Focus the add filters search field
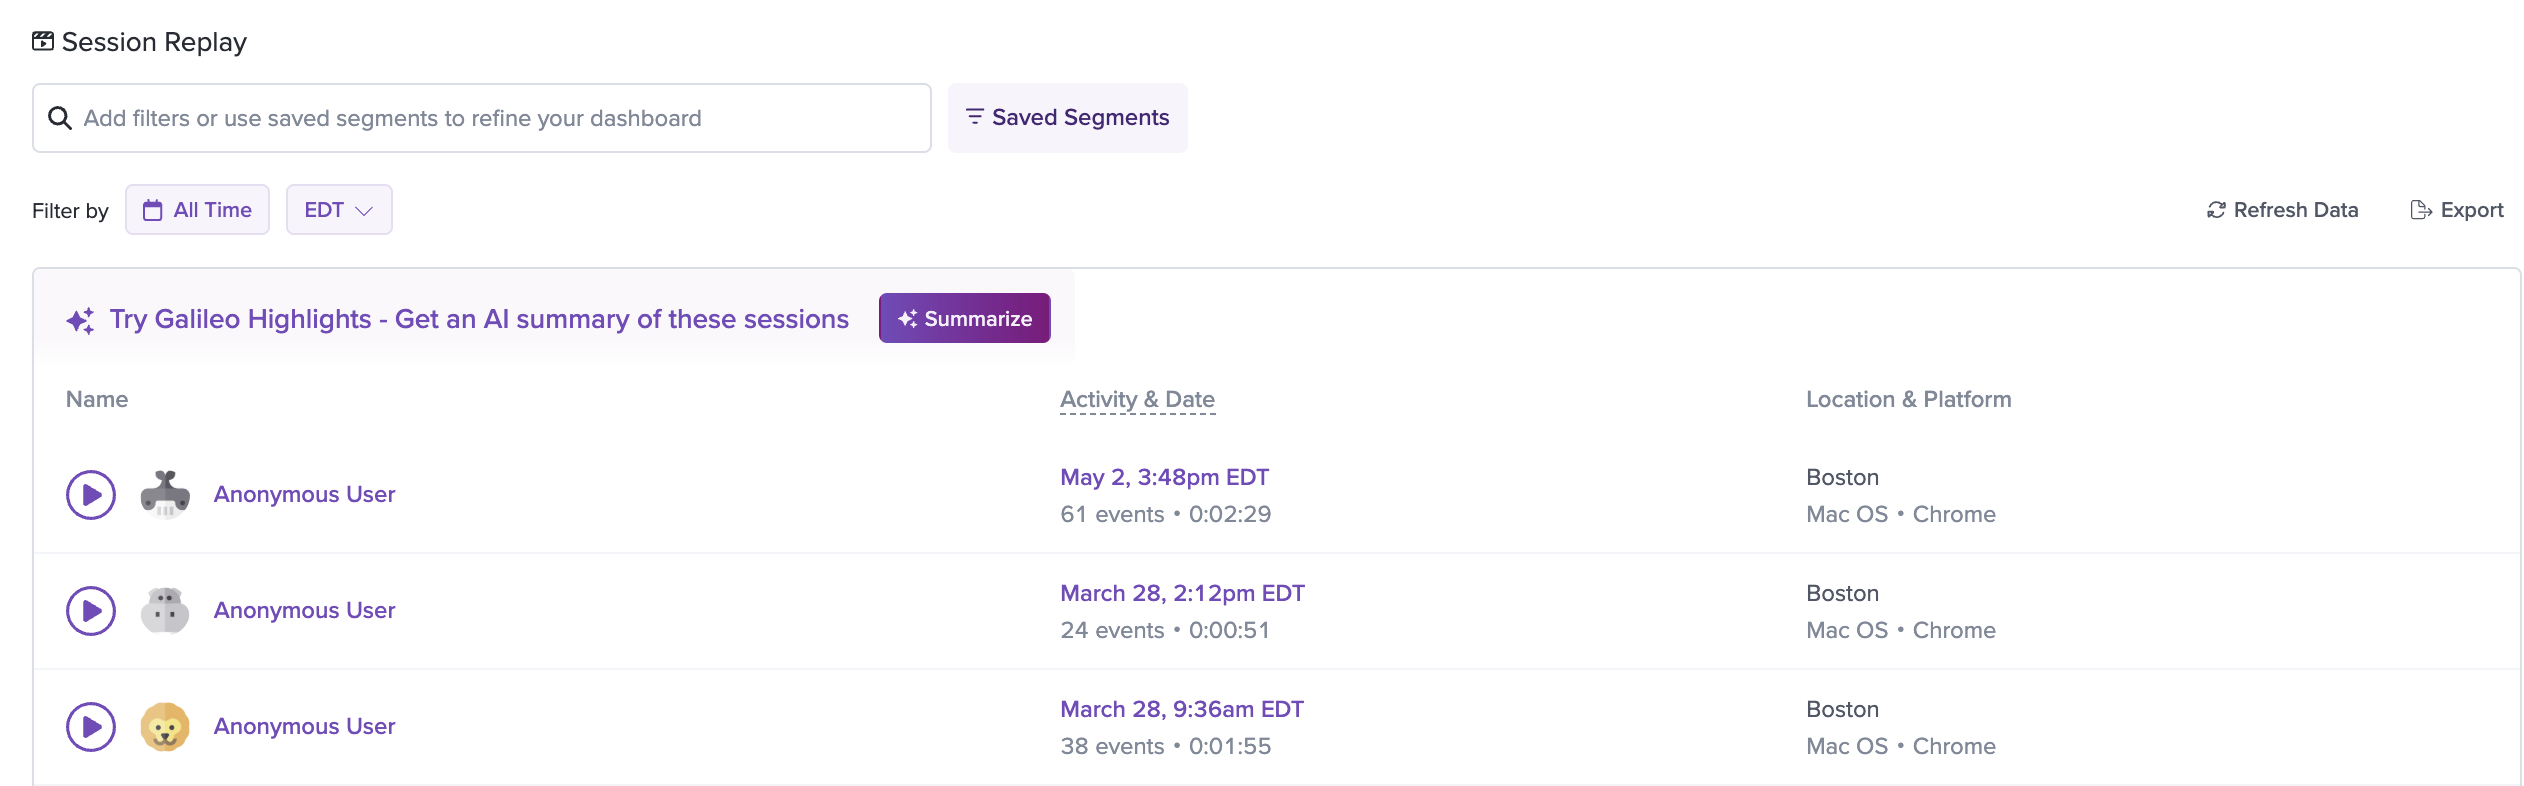The width and height of the screenshot is (2524, 786). tap(482, 118)
